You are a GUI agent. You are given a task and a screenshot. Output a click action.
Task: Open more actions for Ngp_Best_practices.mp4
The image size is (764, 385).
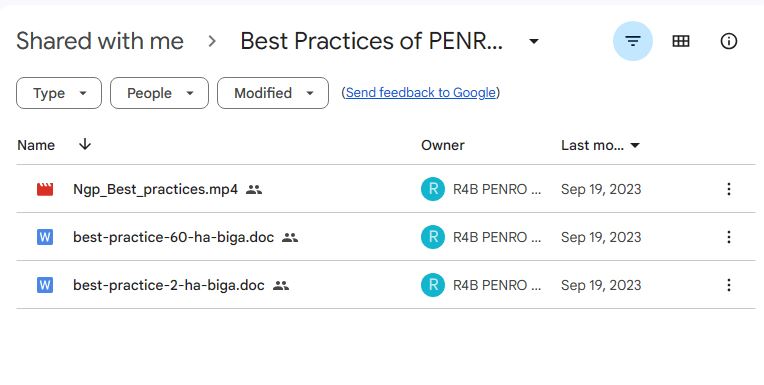pos(728,189)
